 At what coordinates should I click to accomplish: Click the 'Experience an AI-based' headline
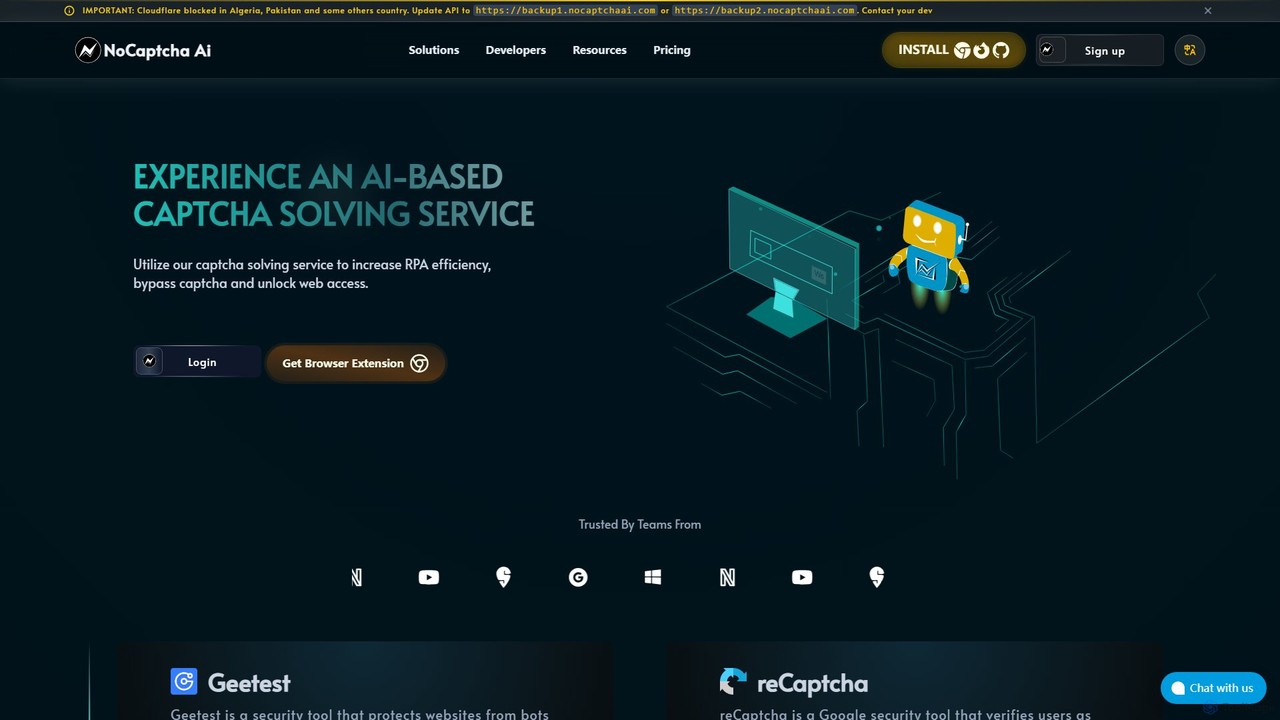(x=334, y=195)
